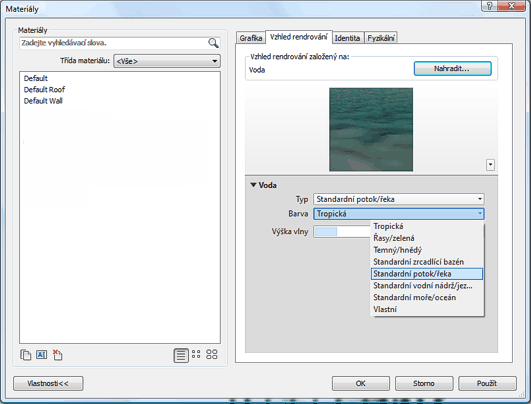Click the duplicate material icon
The width and height of the screenshot is (531, 404).
point(25,355)
